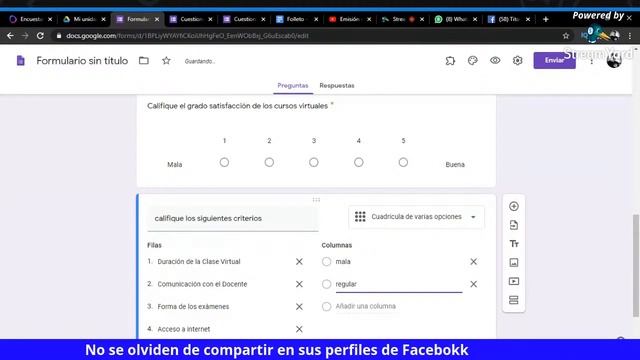Click the 'Buena' scale label
The image size is (640, 360).
[x=455, y=164]
